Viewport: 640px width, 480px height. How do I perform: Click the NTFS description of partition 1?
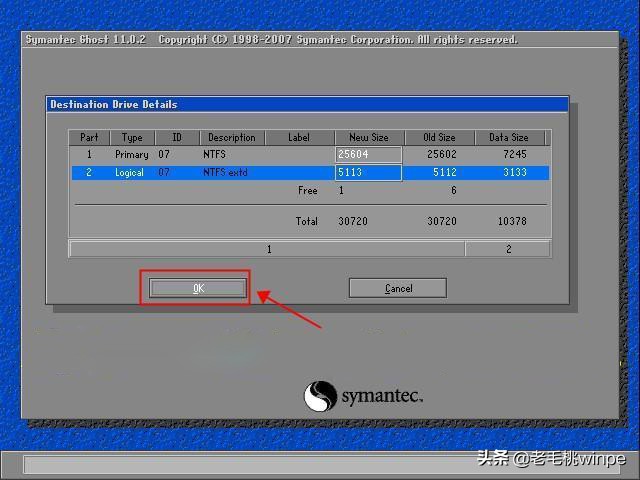tap(214, 155)
